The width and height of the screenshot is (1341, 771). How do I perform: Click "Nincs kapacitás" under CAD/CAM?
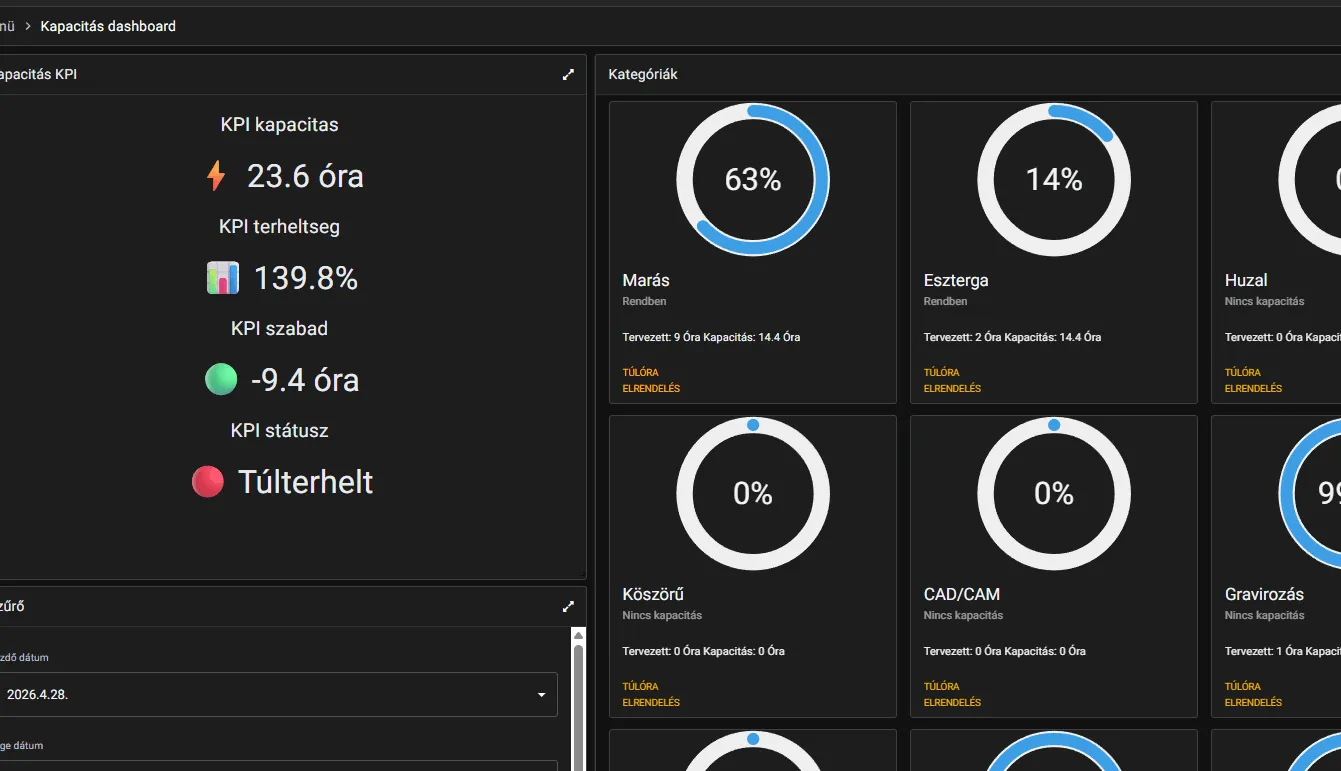click(963, 615)
